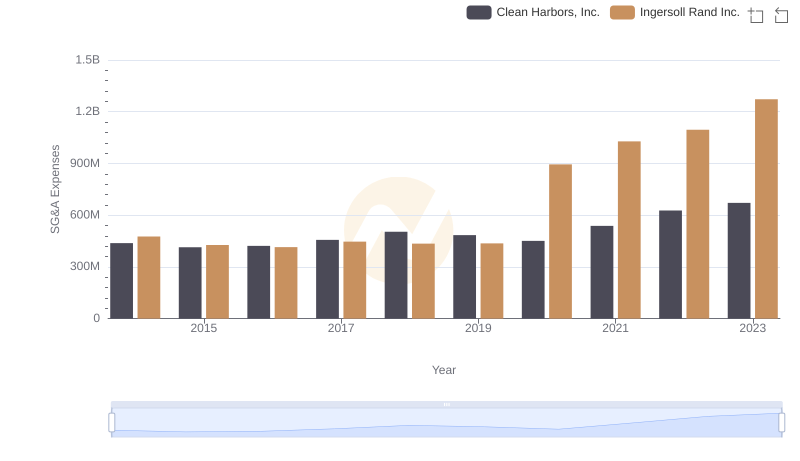Viewport: 800px width, 461px height.
Task: Click the 2021 x-axis label
Action: [615, 328]
